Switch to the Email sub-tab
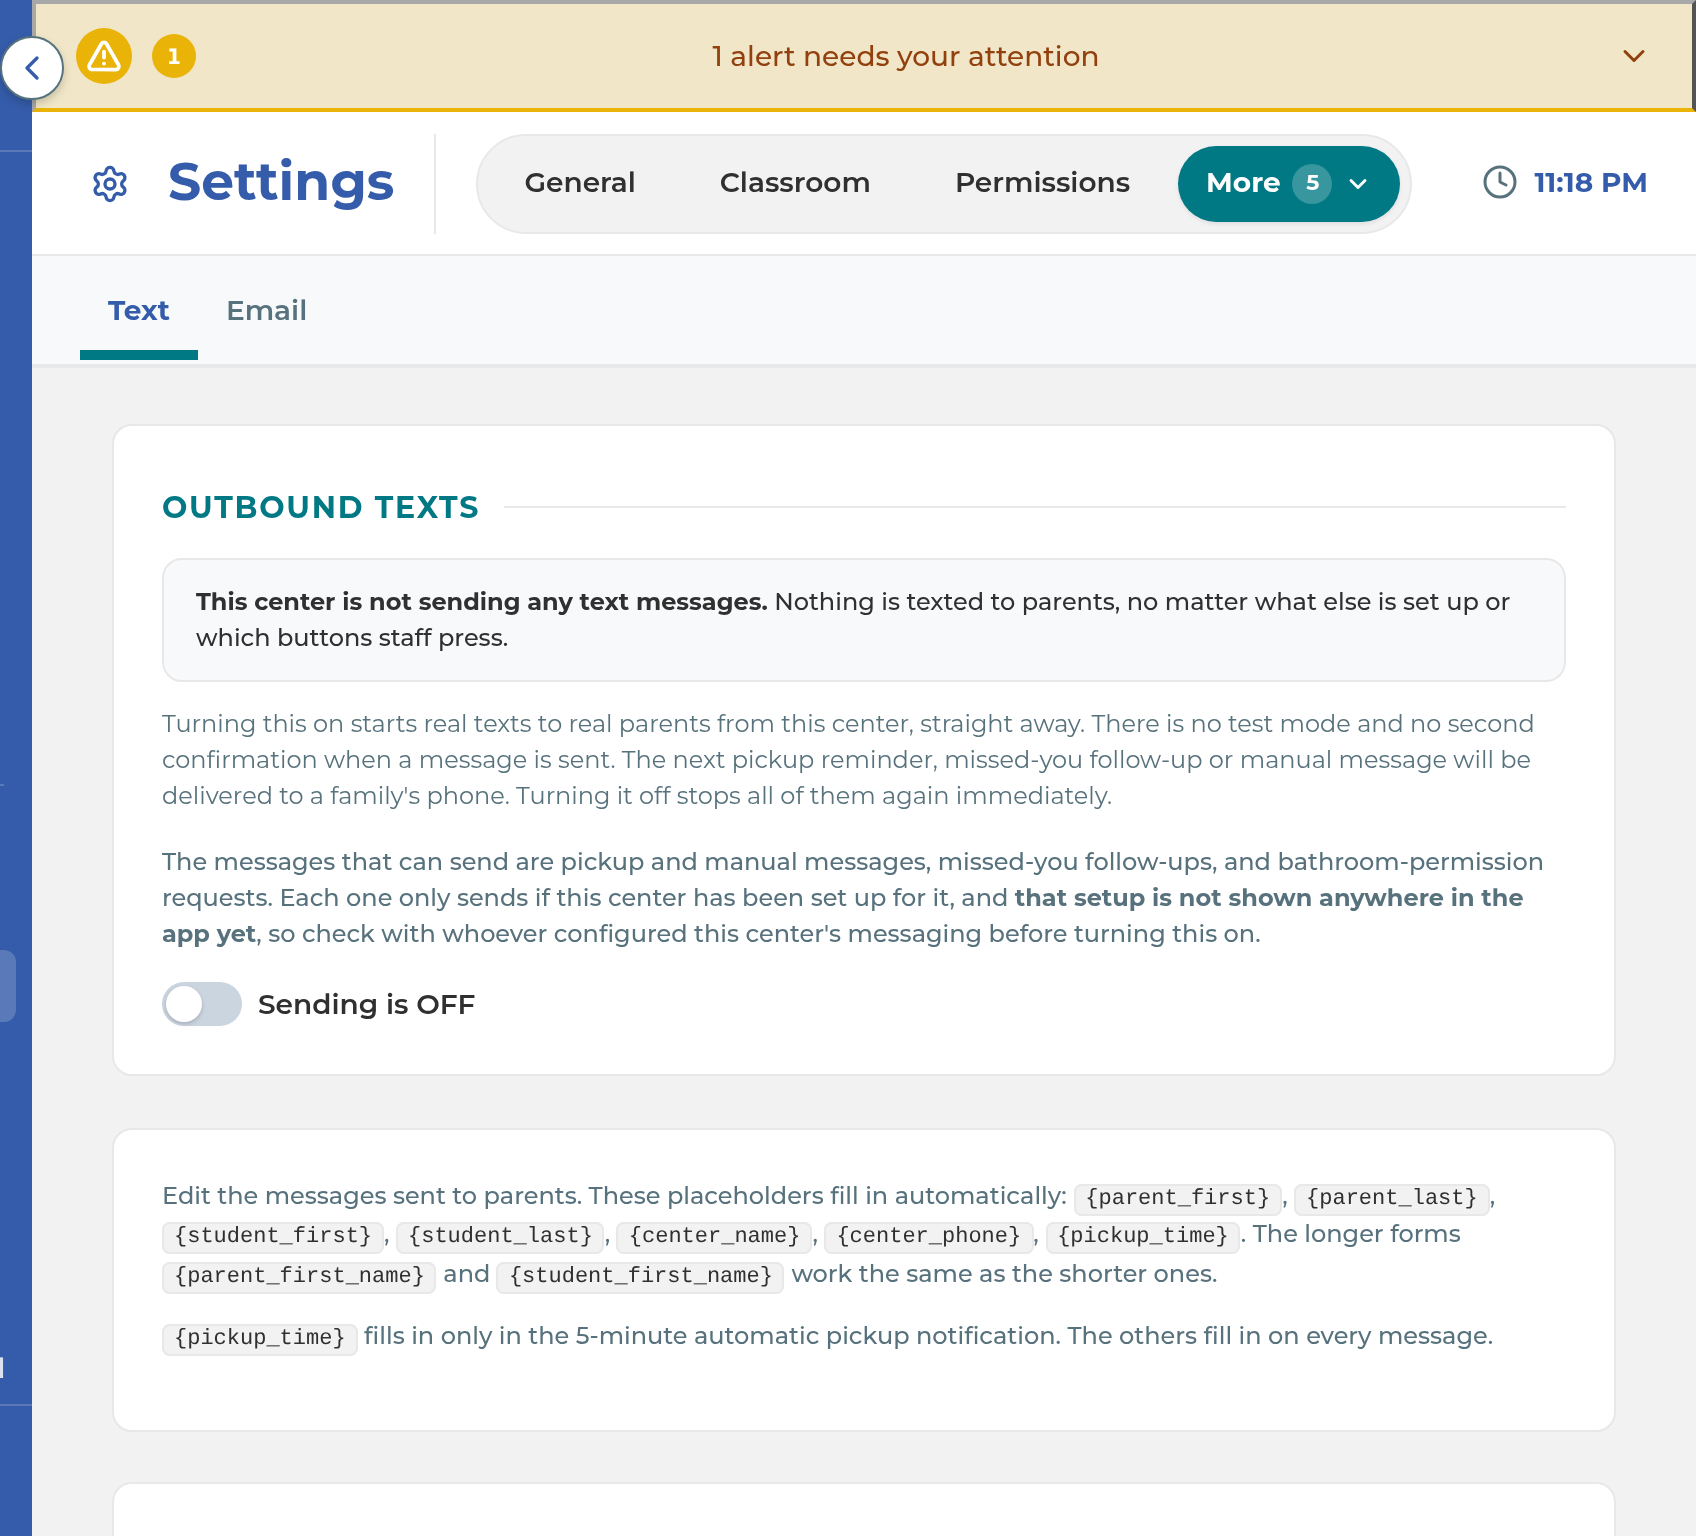The height and width of the screenshot is (1536, 1696). point(266,311)
